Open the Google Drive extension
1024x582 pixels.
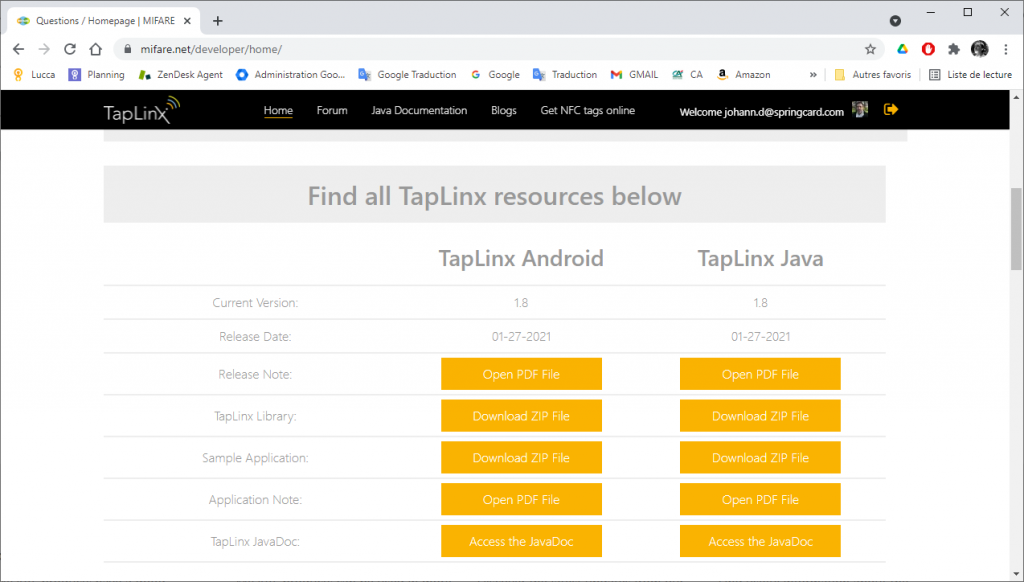coord(903,49)
